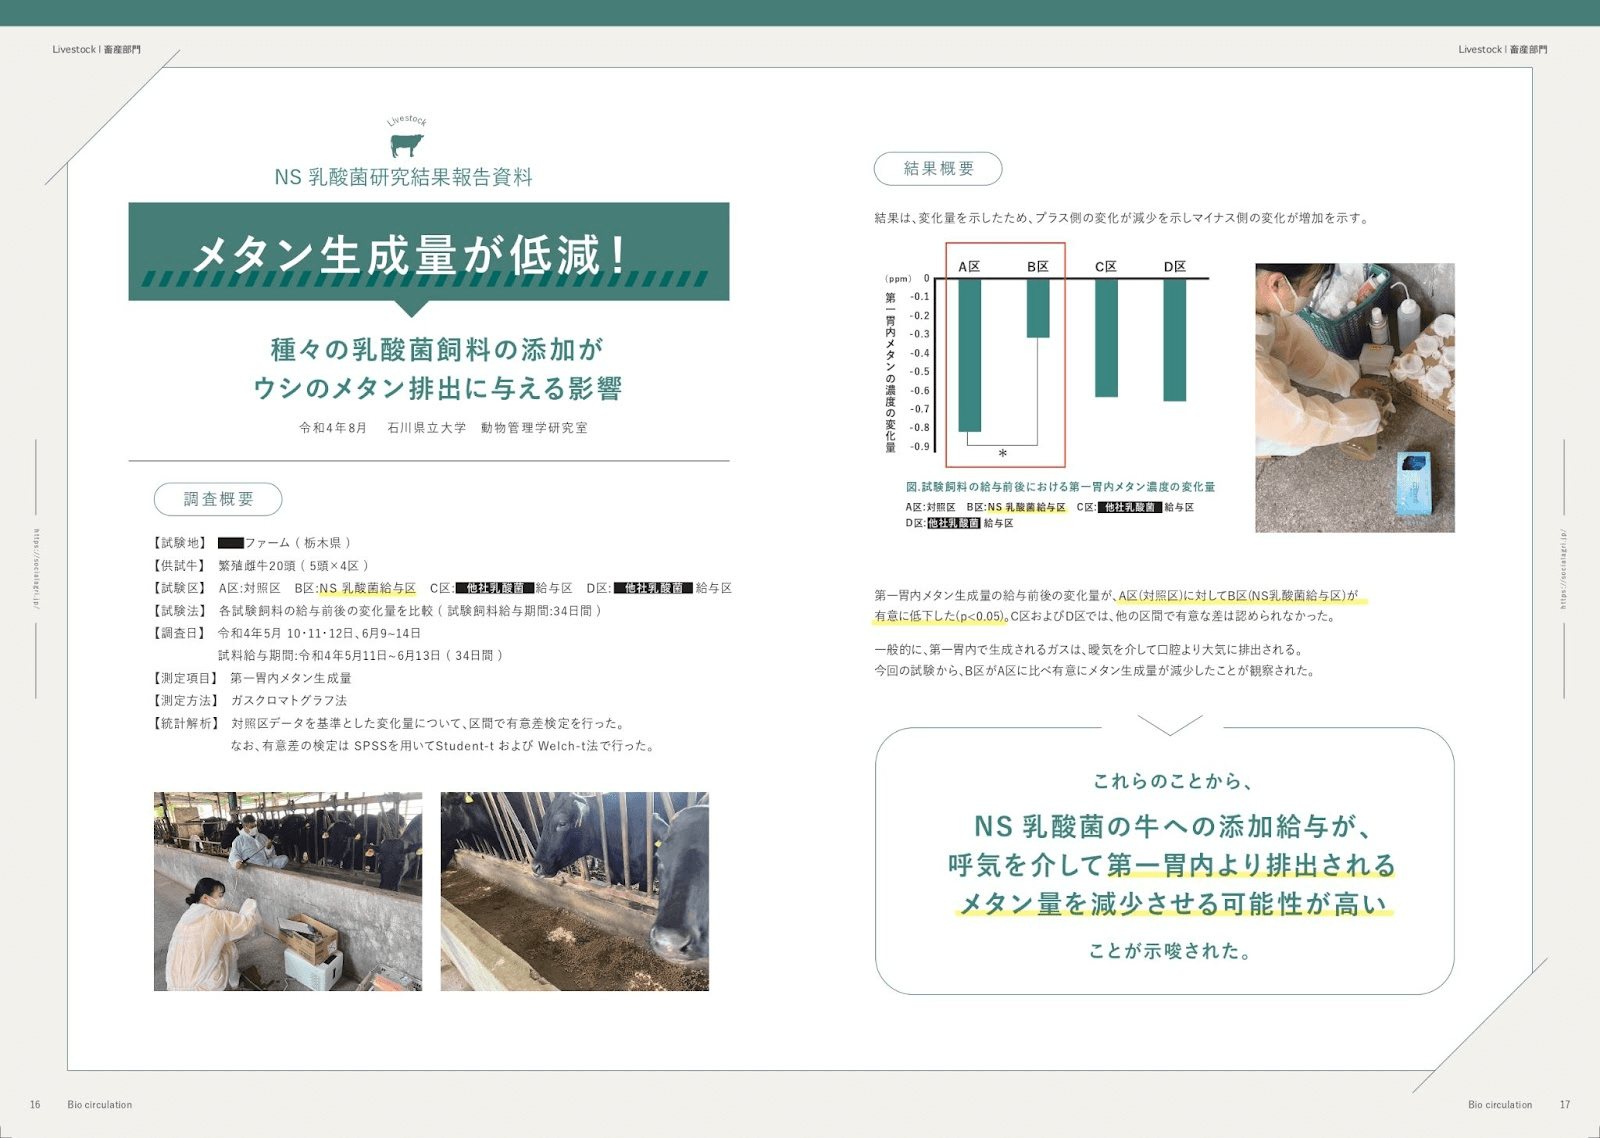Click the asterisk significance marker under the chart
This screenshot has height=1138, width=1600.
coord(1002,455)
